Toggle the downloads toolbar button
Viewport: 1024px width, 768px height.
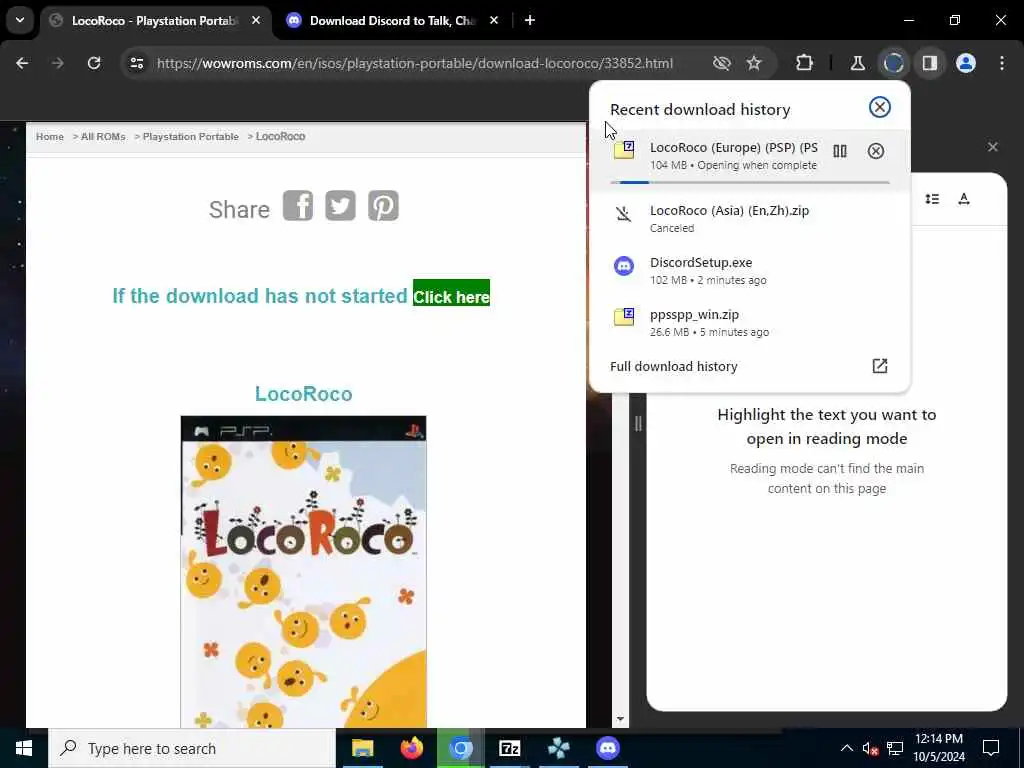coord(893,63)
